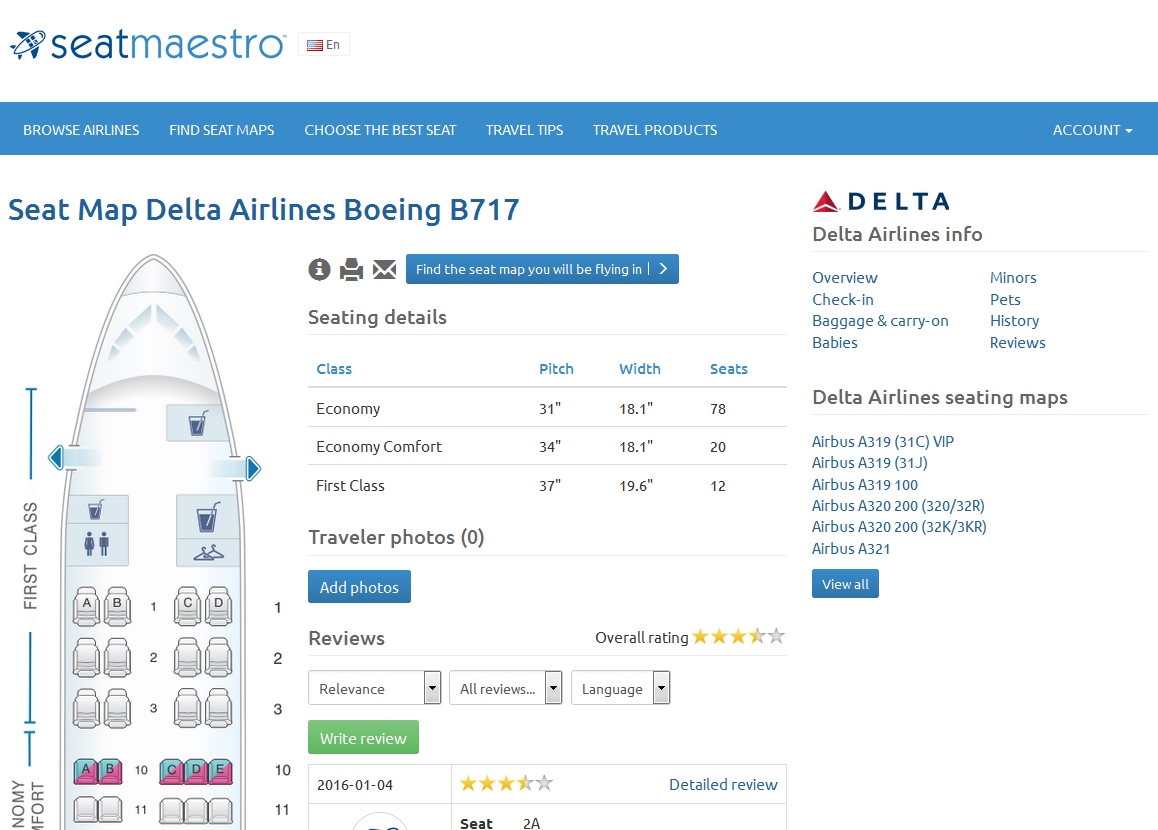Expand the Language dropdown
1158x830 pixels.
pyautogui.click(x=620, y=688)
